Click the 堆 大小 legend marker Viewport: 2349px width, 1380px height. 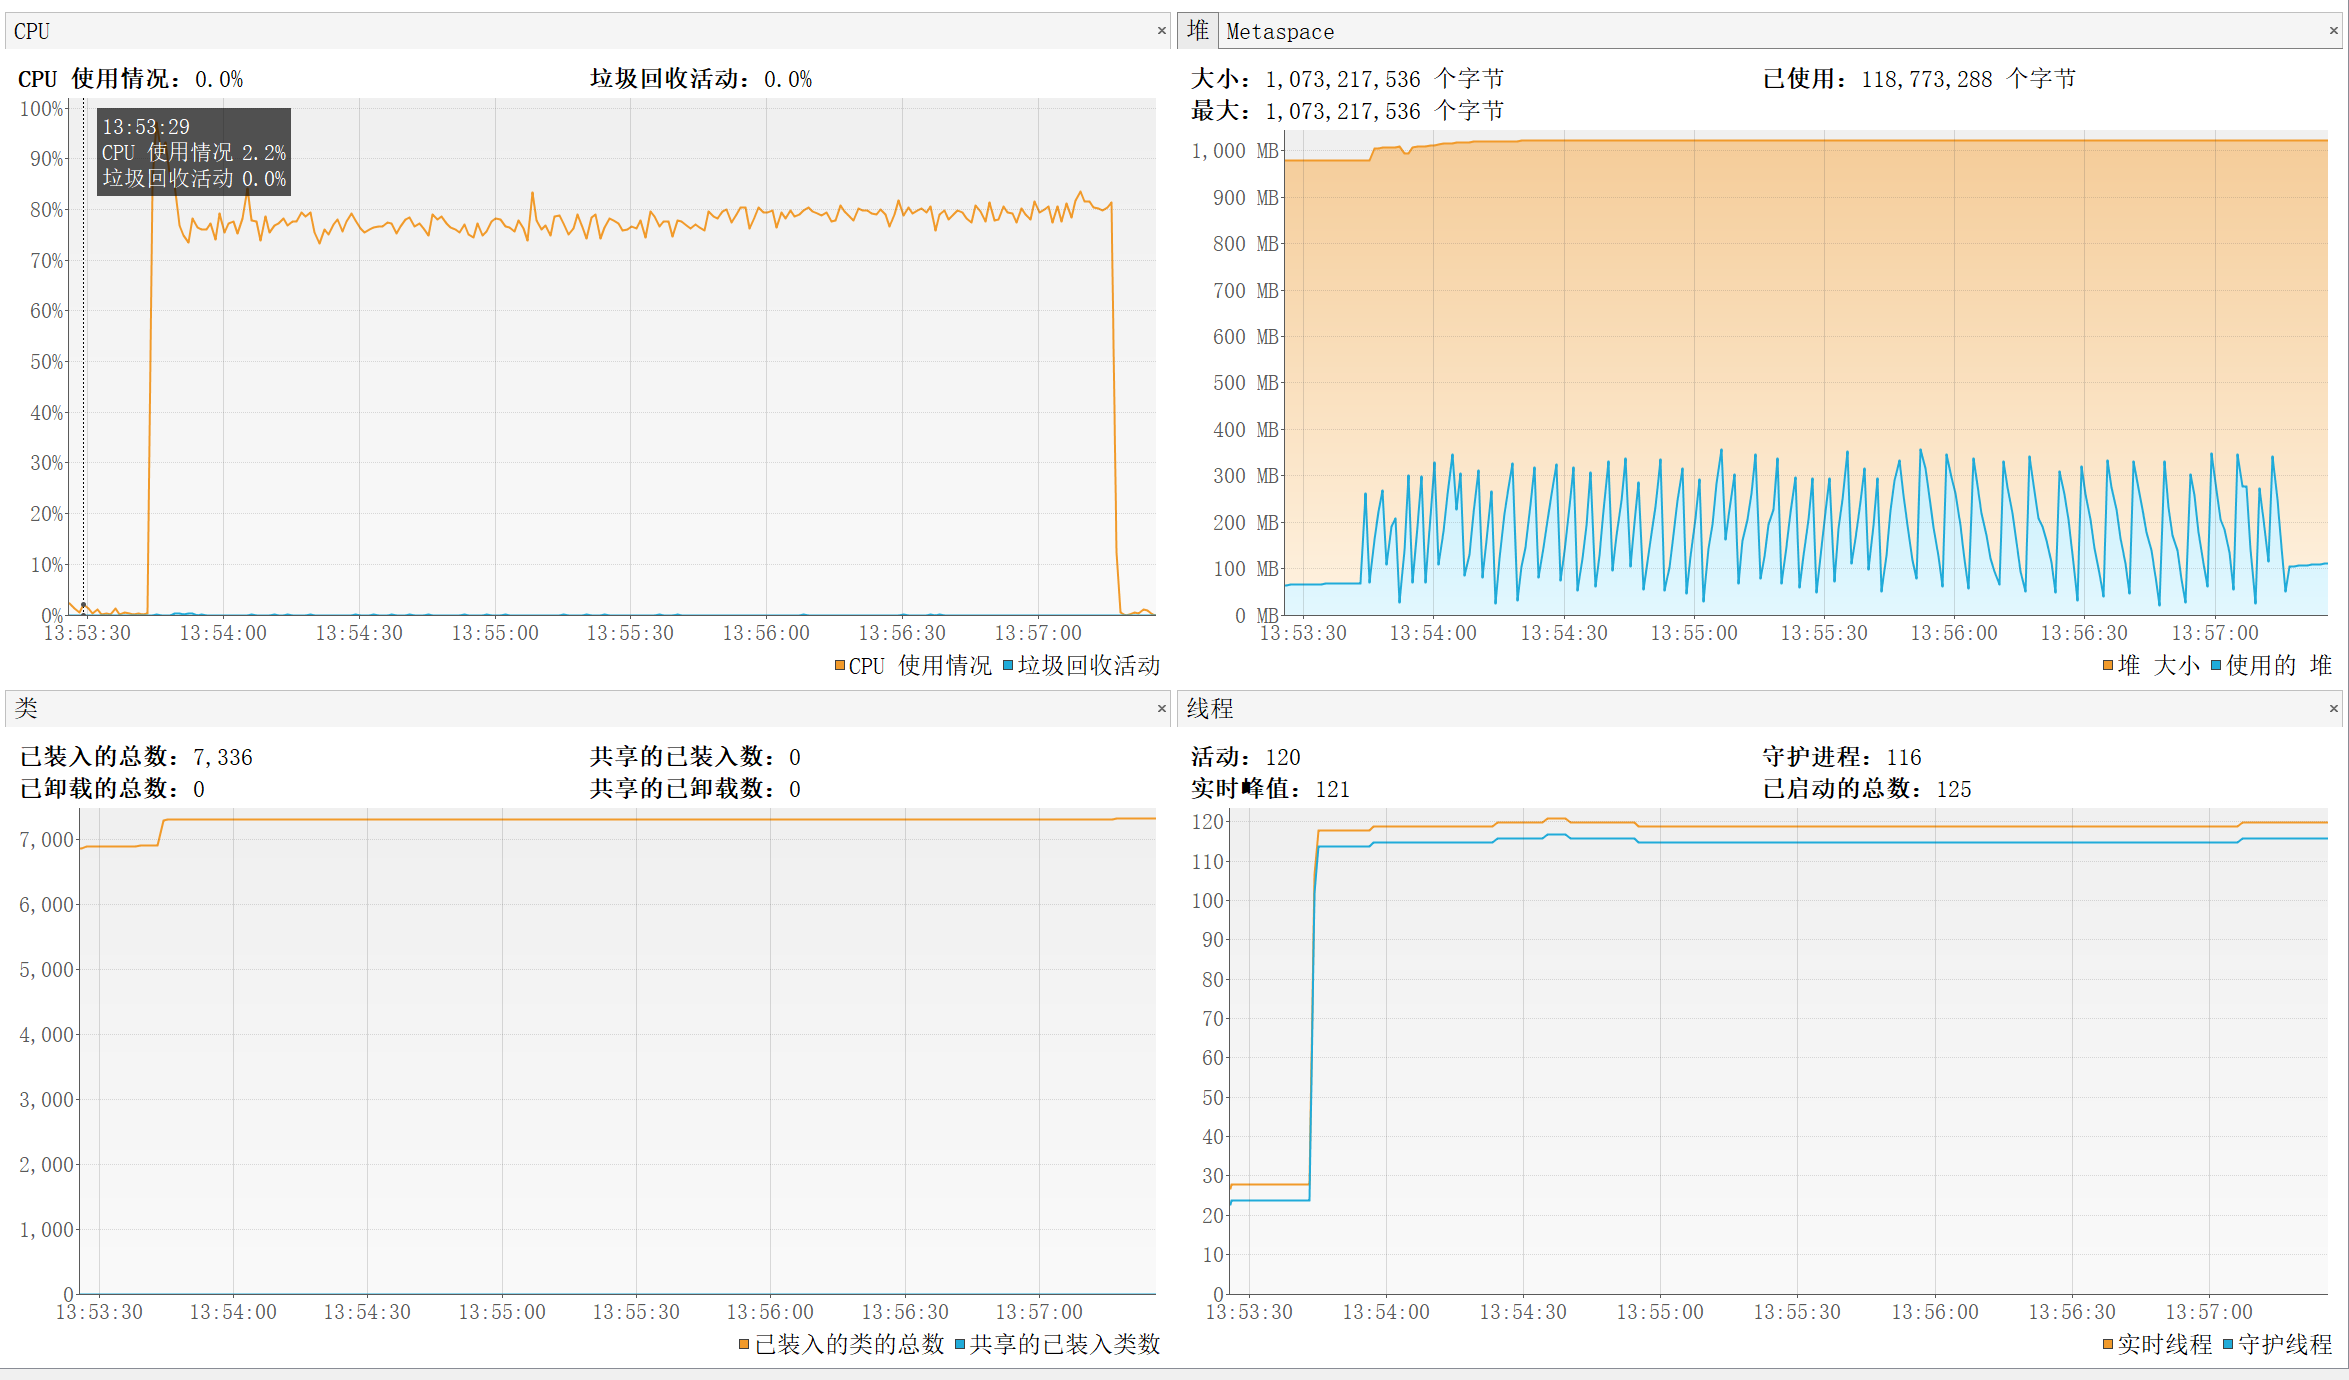(x=2108, y=665)
